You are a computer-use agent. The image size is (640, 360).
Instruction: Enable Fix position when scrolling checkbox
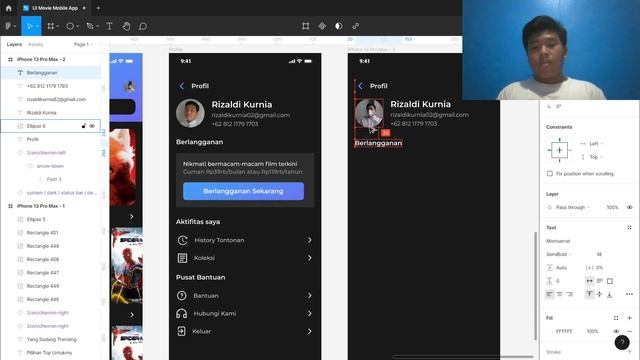point(550,173)
